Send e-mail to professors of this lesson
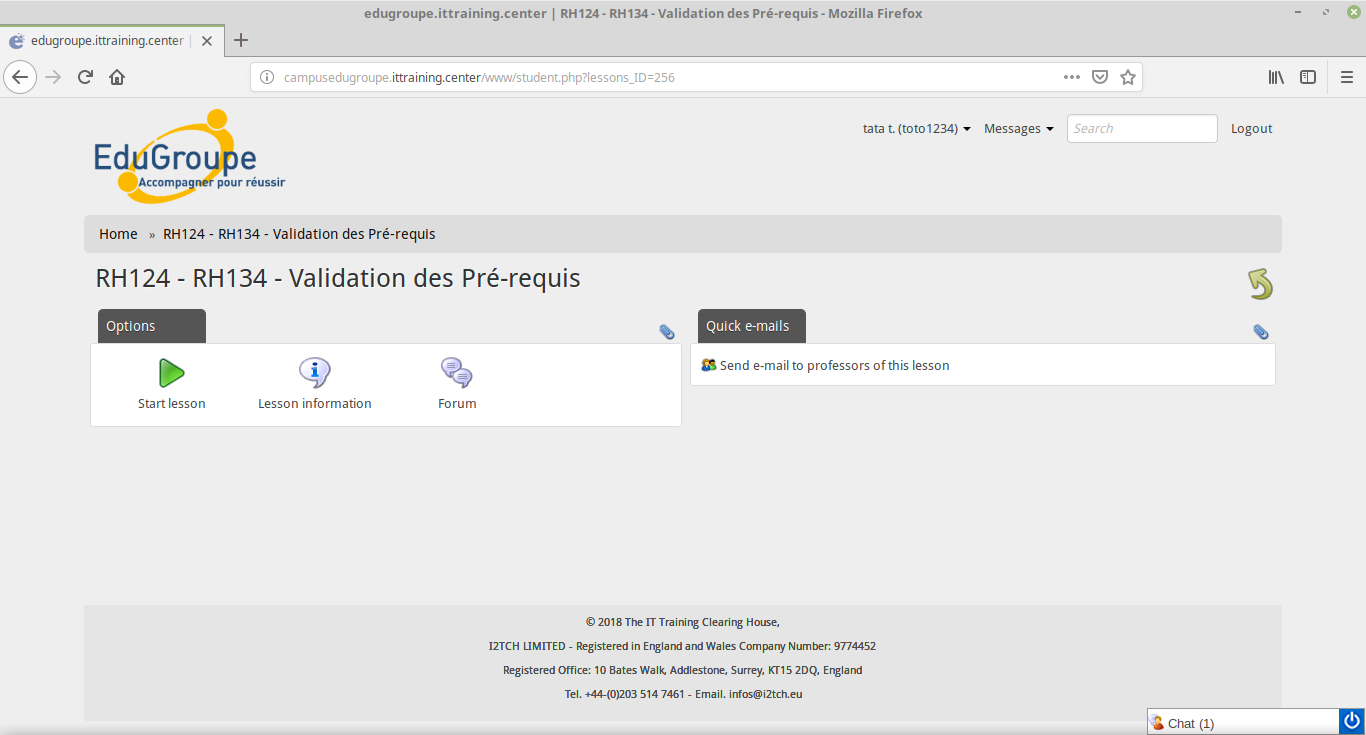Image resolution: width=1366 pixels, height=735 pixels. (834, 366)
